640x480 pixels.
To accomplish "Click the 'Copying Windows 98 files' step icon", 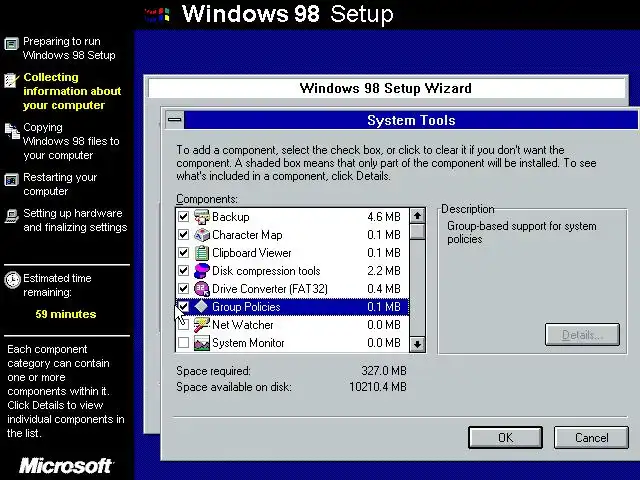I will pos(12,131).
